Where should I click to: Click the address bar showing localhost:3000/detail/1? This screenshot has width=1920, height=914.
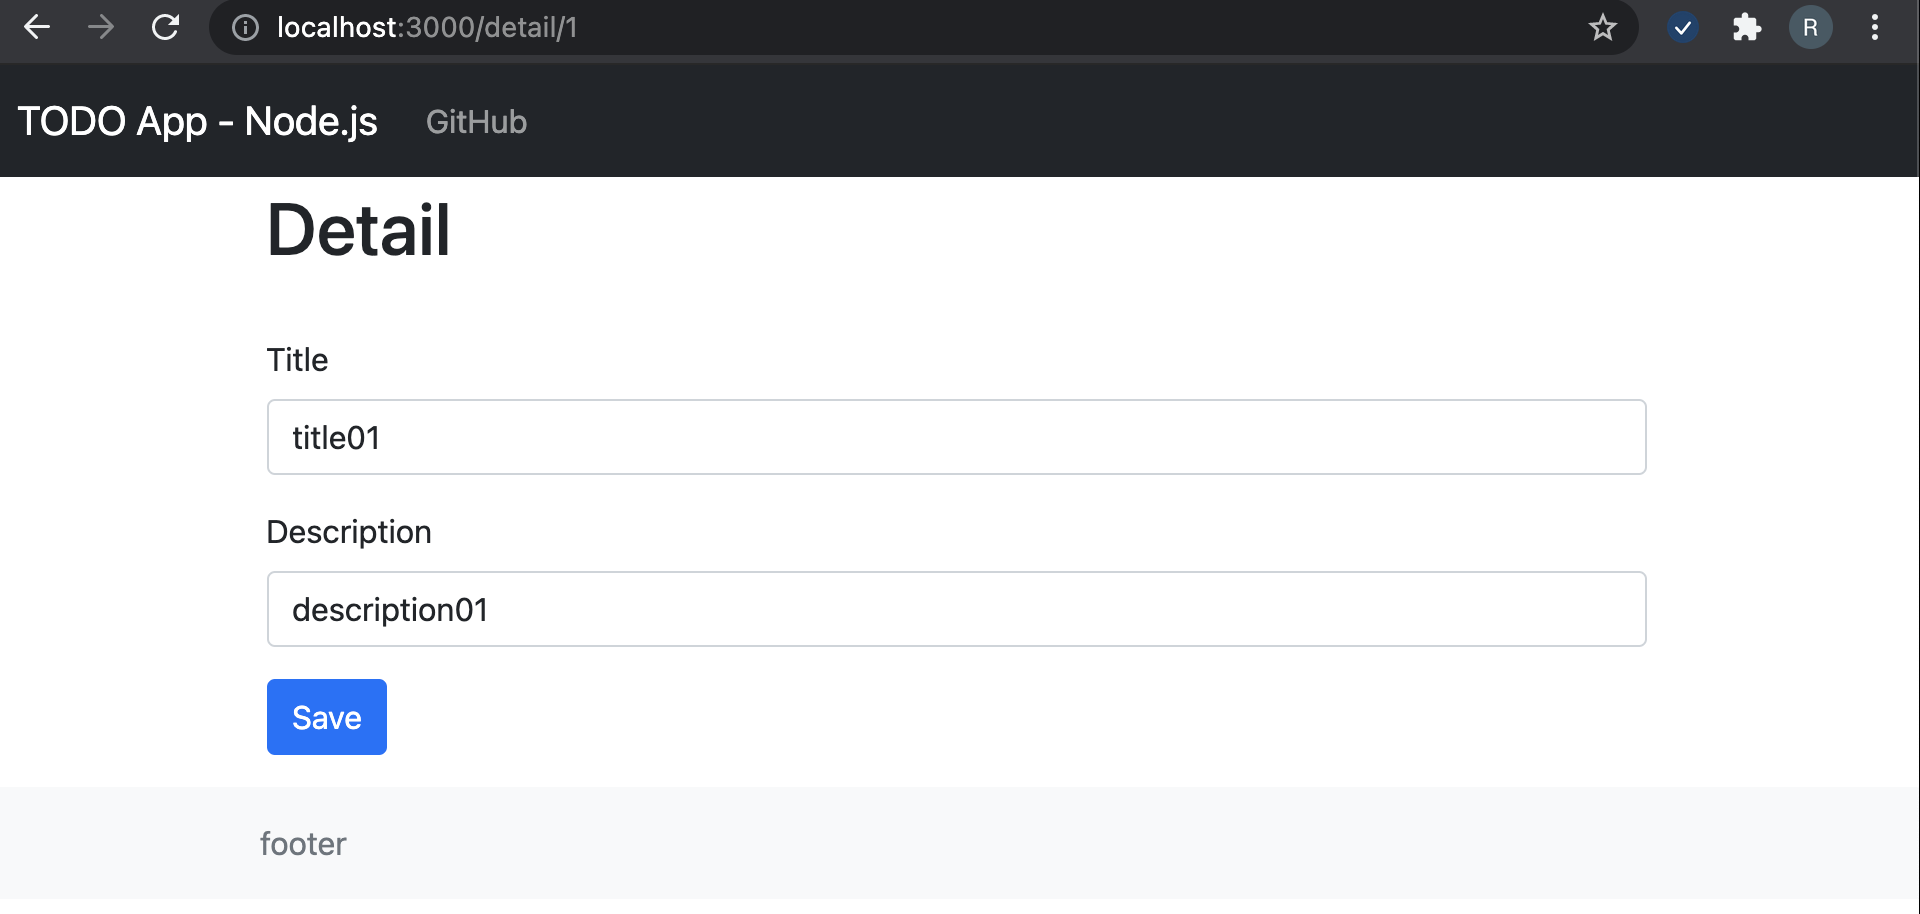[x=700, y=27]
